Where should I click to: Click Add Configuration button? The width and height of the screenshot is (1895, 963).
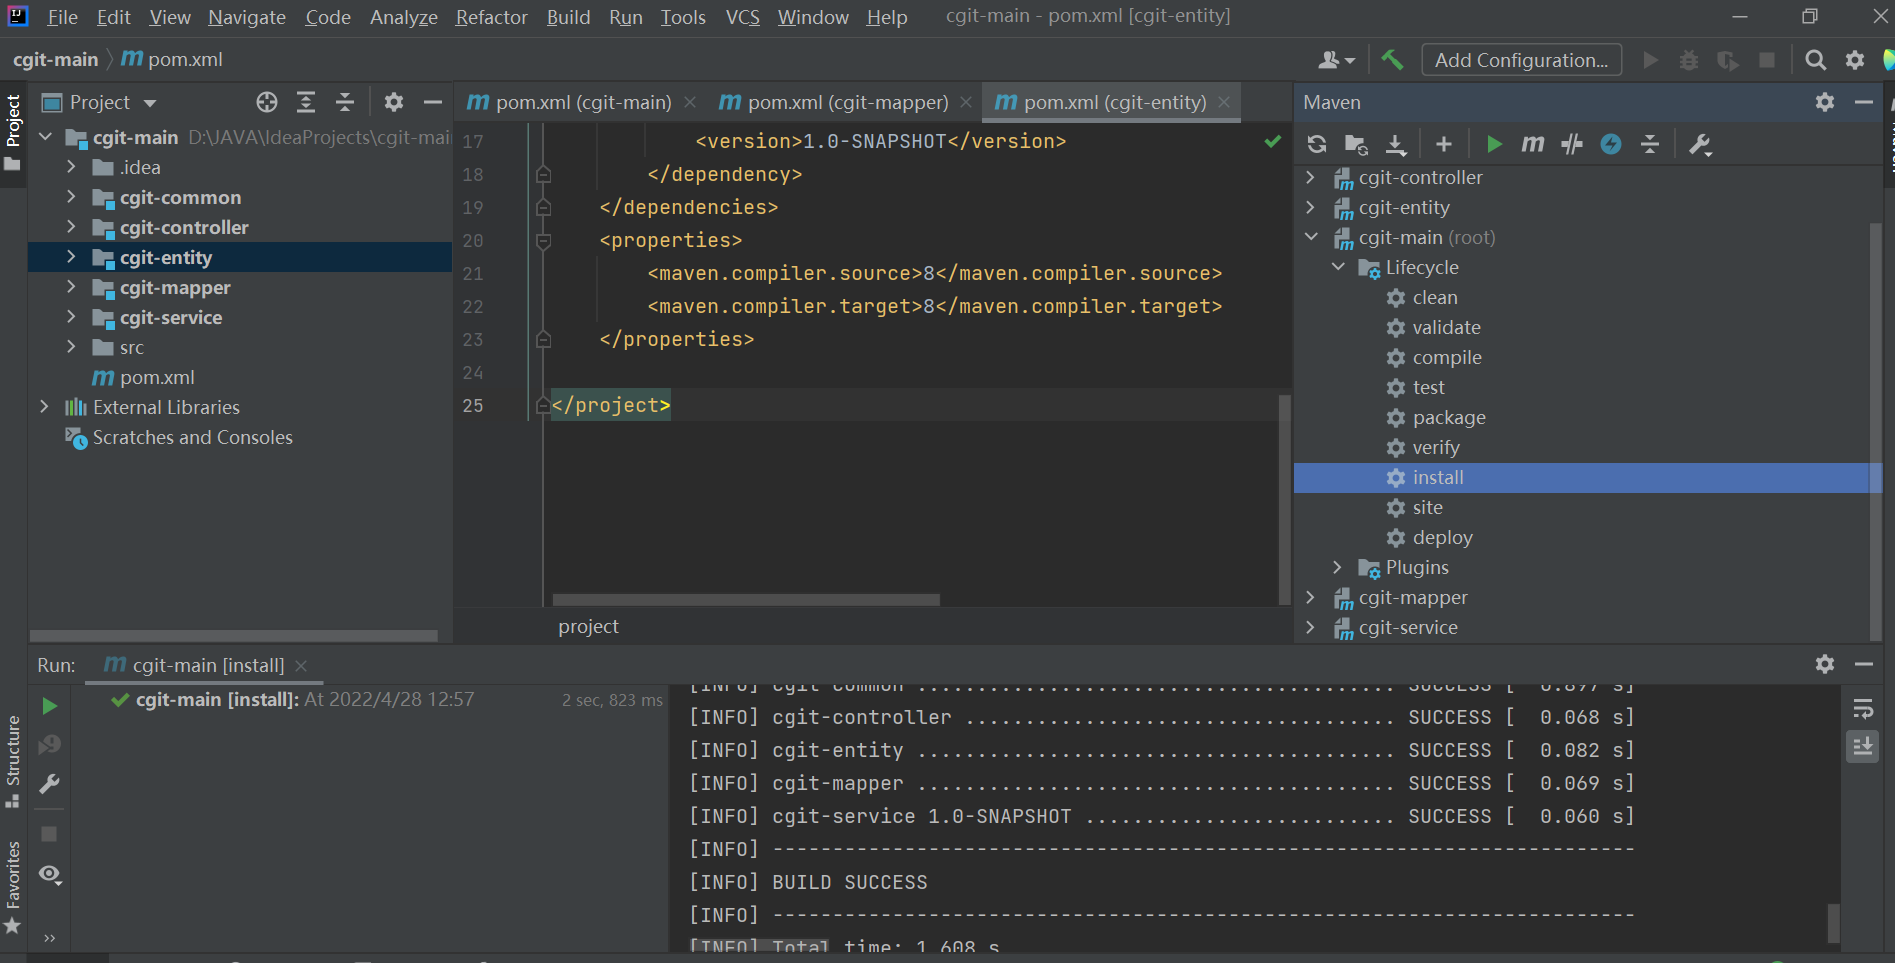[x=1521, y=60]
